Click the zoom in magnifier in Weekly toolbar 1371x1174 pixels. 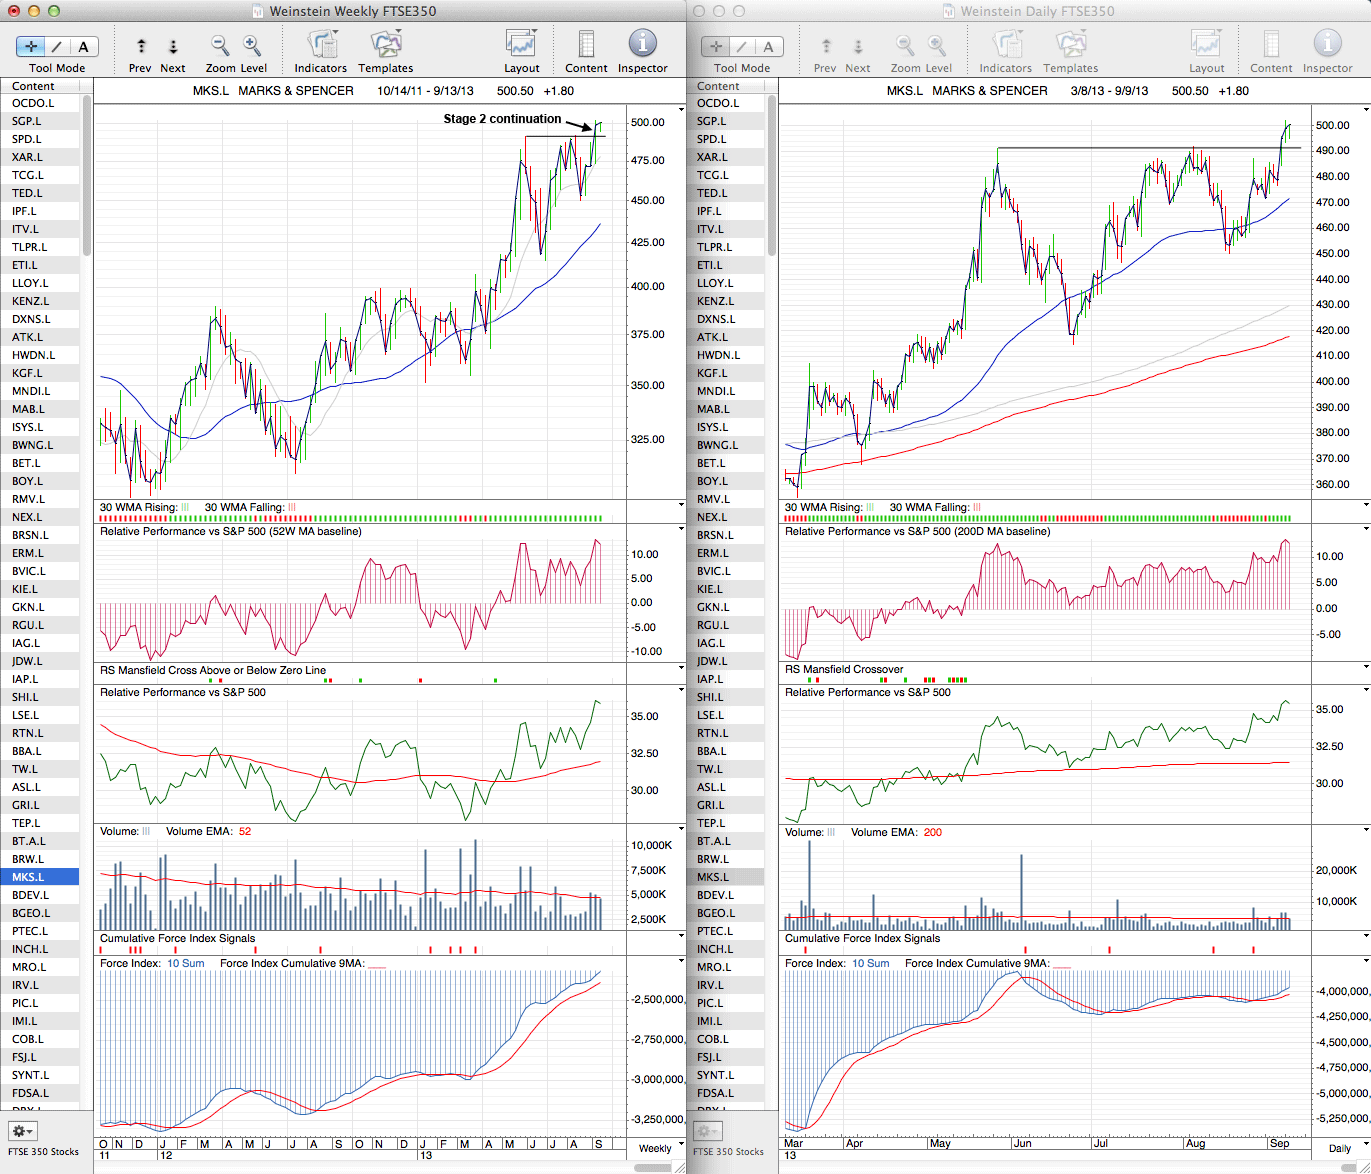click(x=252, y=46)
